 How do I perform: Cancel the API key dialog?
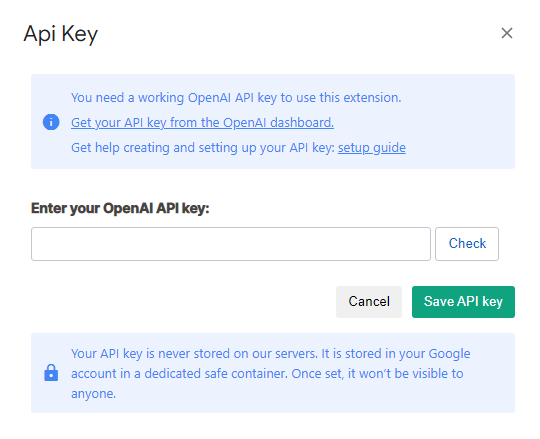coord(369,302)
